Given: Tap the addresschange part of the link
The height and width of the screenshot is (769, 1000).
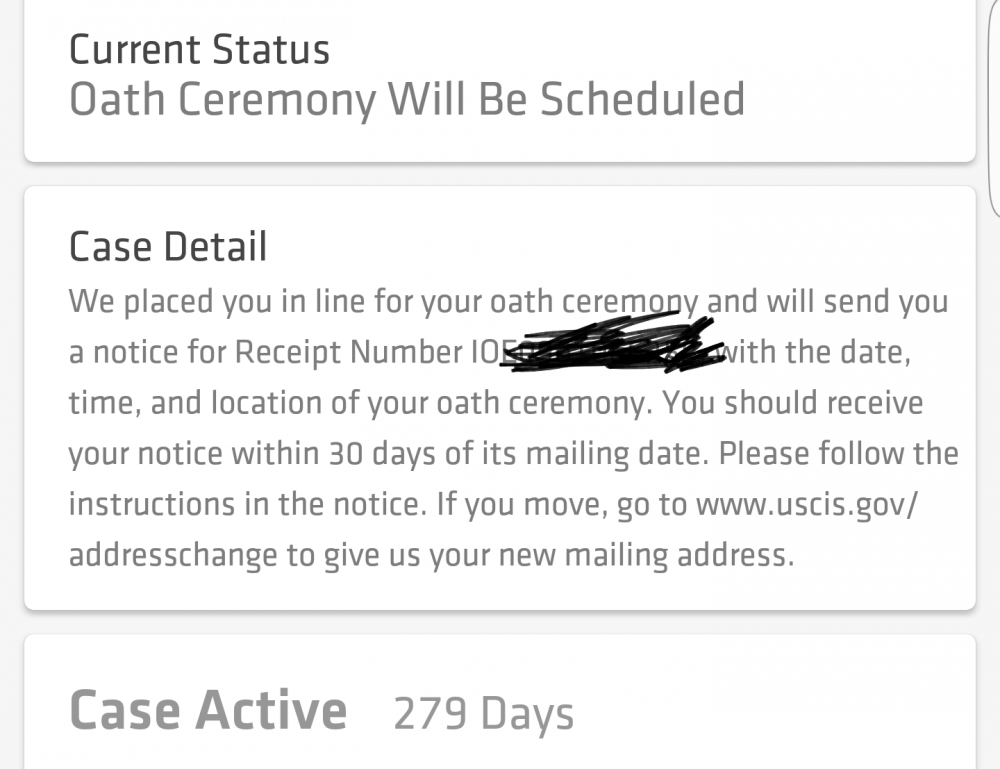Looking at the screenshot, I should coord(173,555).
